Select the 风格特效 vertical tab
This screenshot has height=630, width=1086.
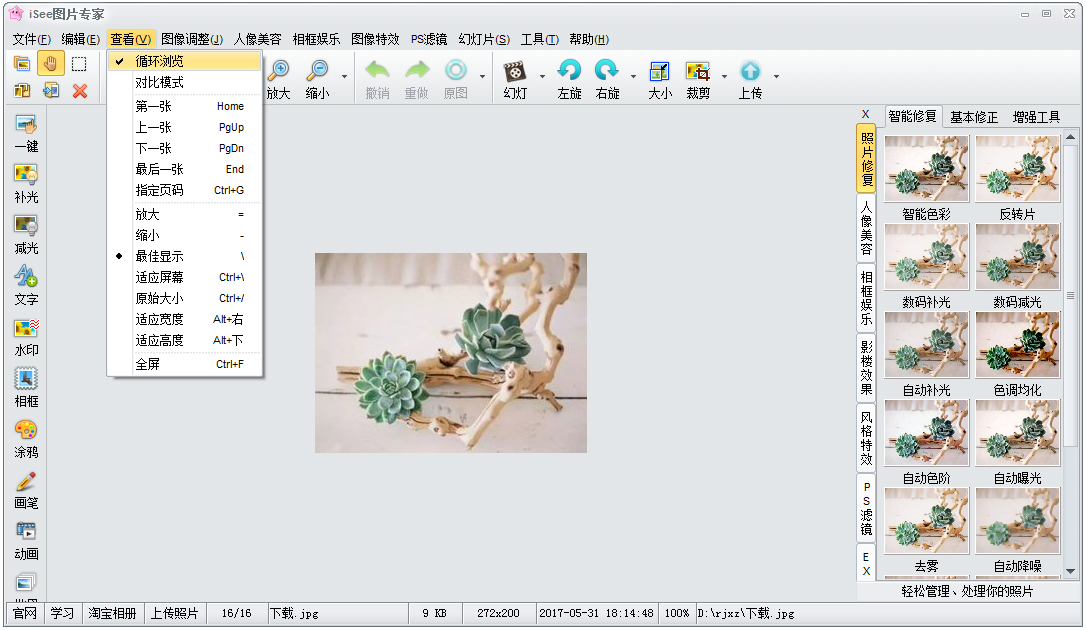866,438
